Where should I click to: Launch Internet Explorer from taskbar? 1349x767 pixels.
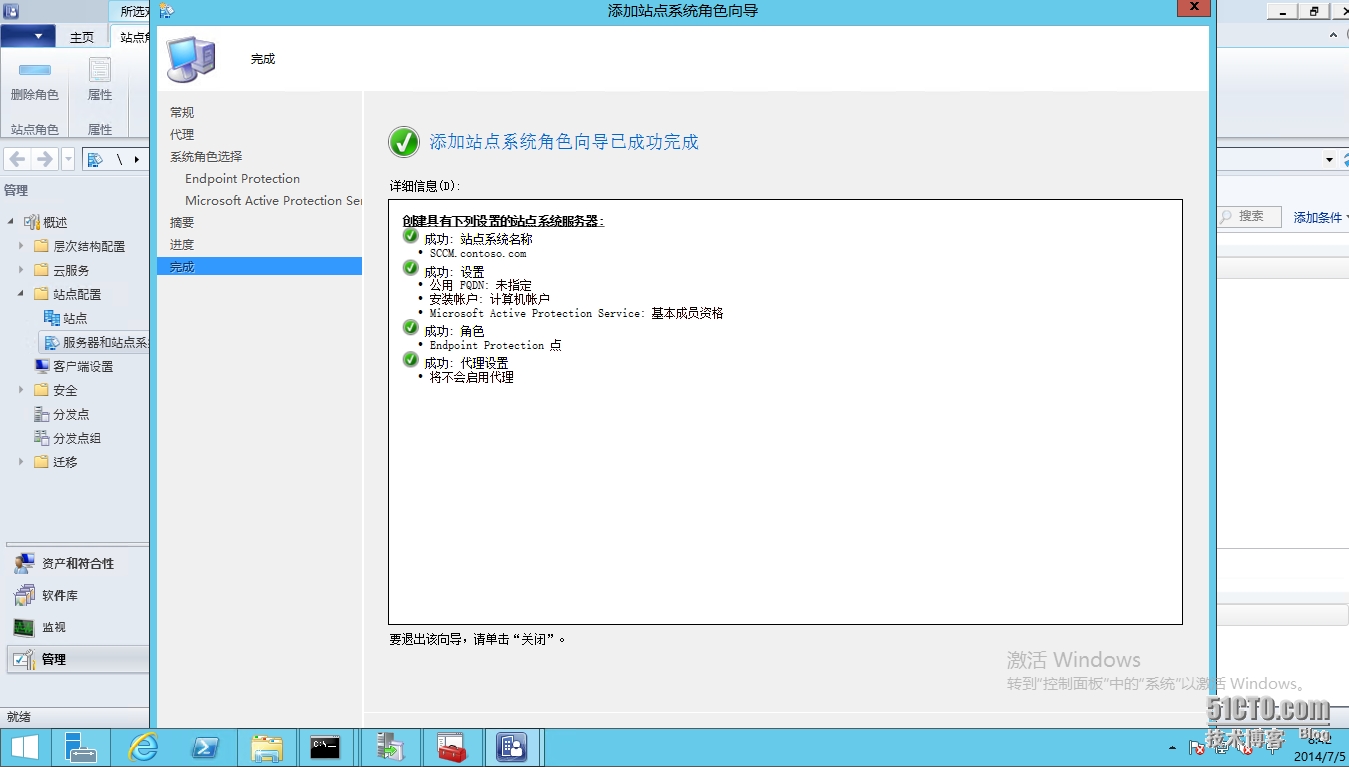tap(143, 747)
